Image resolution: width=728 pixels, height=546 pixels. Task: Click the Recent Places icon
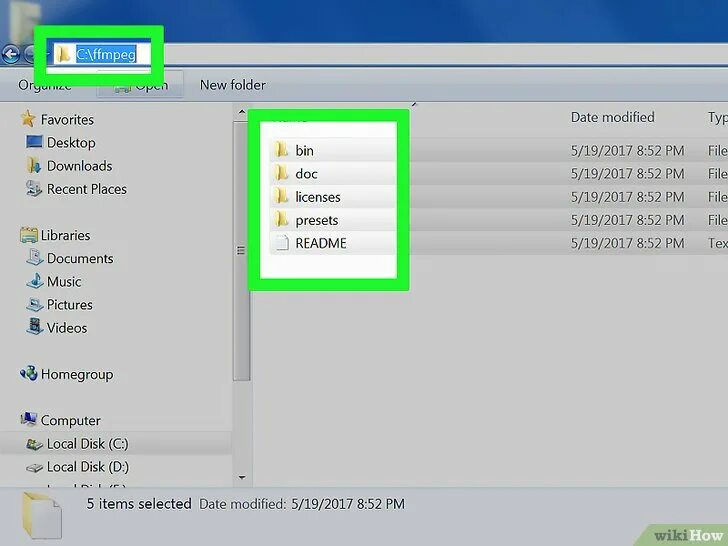(x=34, y=188)
